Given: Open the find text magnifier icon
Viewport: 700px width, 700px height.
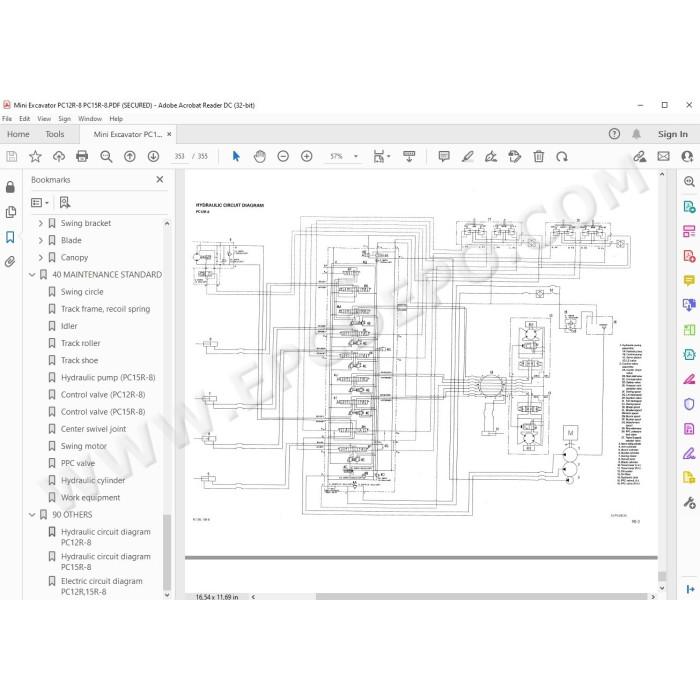Looking at the screenshot, I should 106,156.
